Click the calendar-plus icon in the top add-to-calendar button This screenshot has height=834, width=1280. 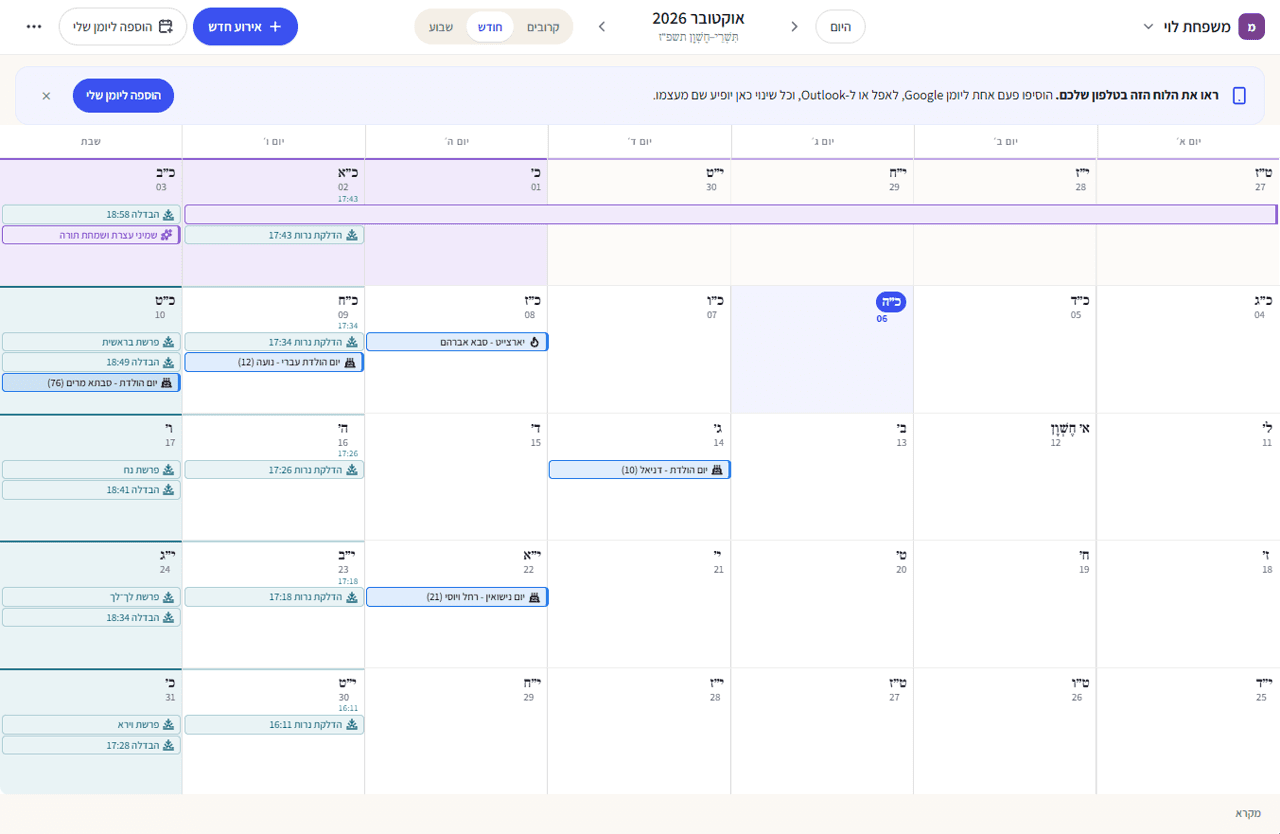point(166,26)
